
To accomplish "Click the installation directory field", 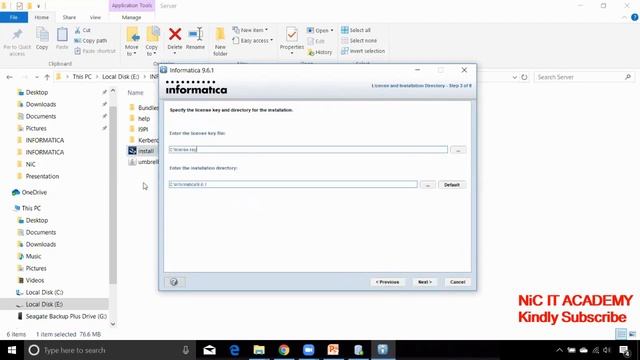I will point(293,184).
